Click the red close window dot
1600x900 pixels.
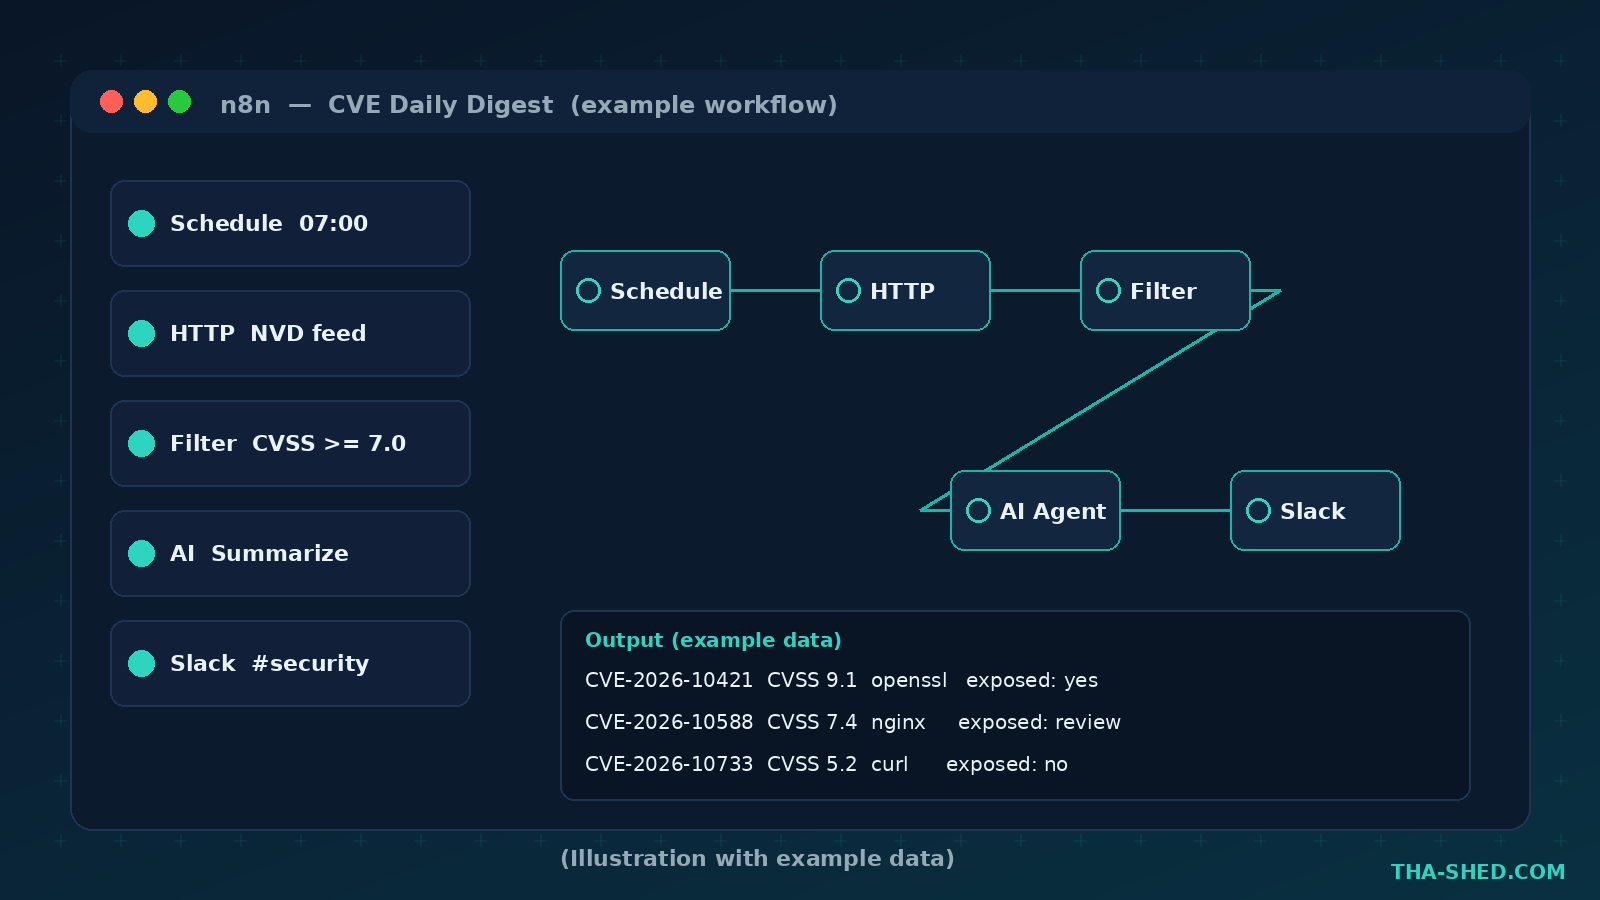[112, 102]
